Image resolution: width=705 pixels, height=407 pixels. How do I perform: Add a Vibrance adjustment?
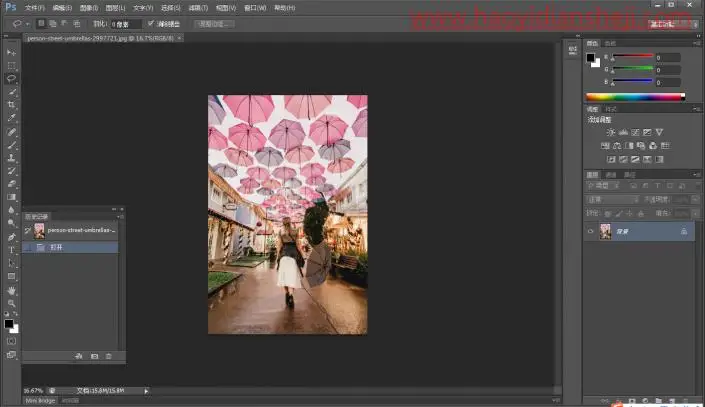[x=659, y=132]
